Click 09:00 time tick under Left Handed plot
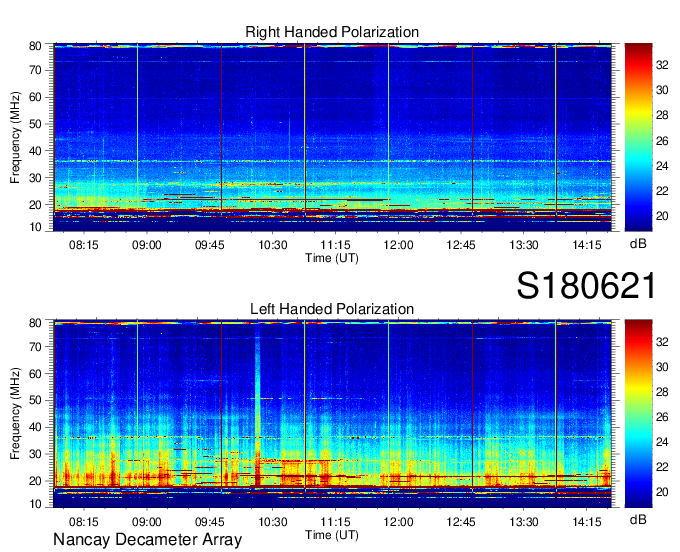The width and height of the screenshot is (680, 552). pyautogui.click(x=147, y=522)
